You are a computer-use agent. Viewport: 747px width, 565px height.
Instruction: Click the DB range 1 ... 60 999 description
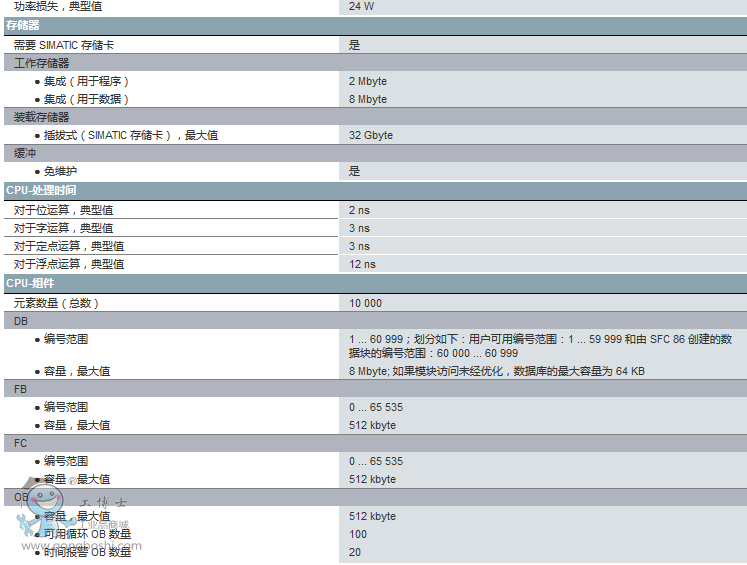[540, 346]
